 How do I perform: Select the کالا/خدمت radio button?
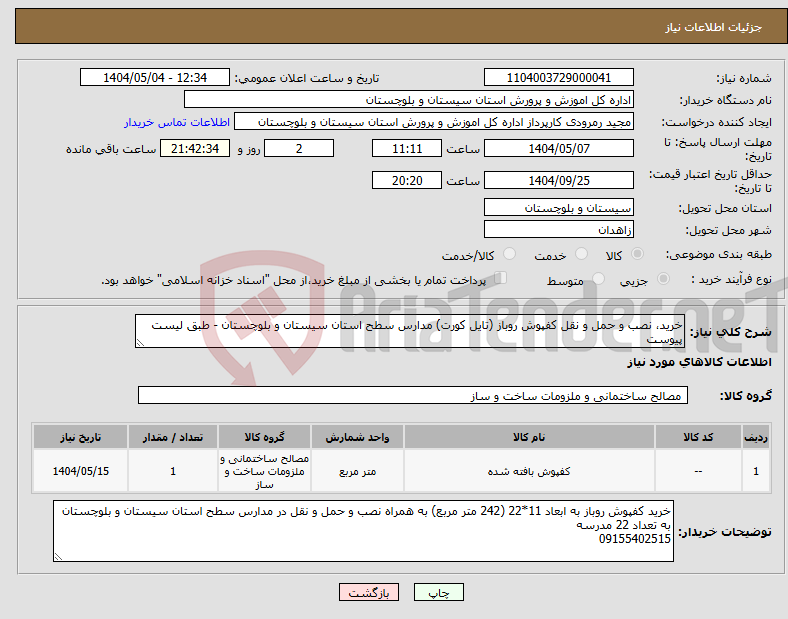(510, 254)
